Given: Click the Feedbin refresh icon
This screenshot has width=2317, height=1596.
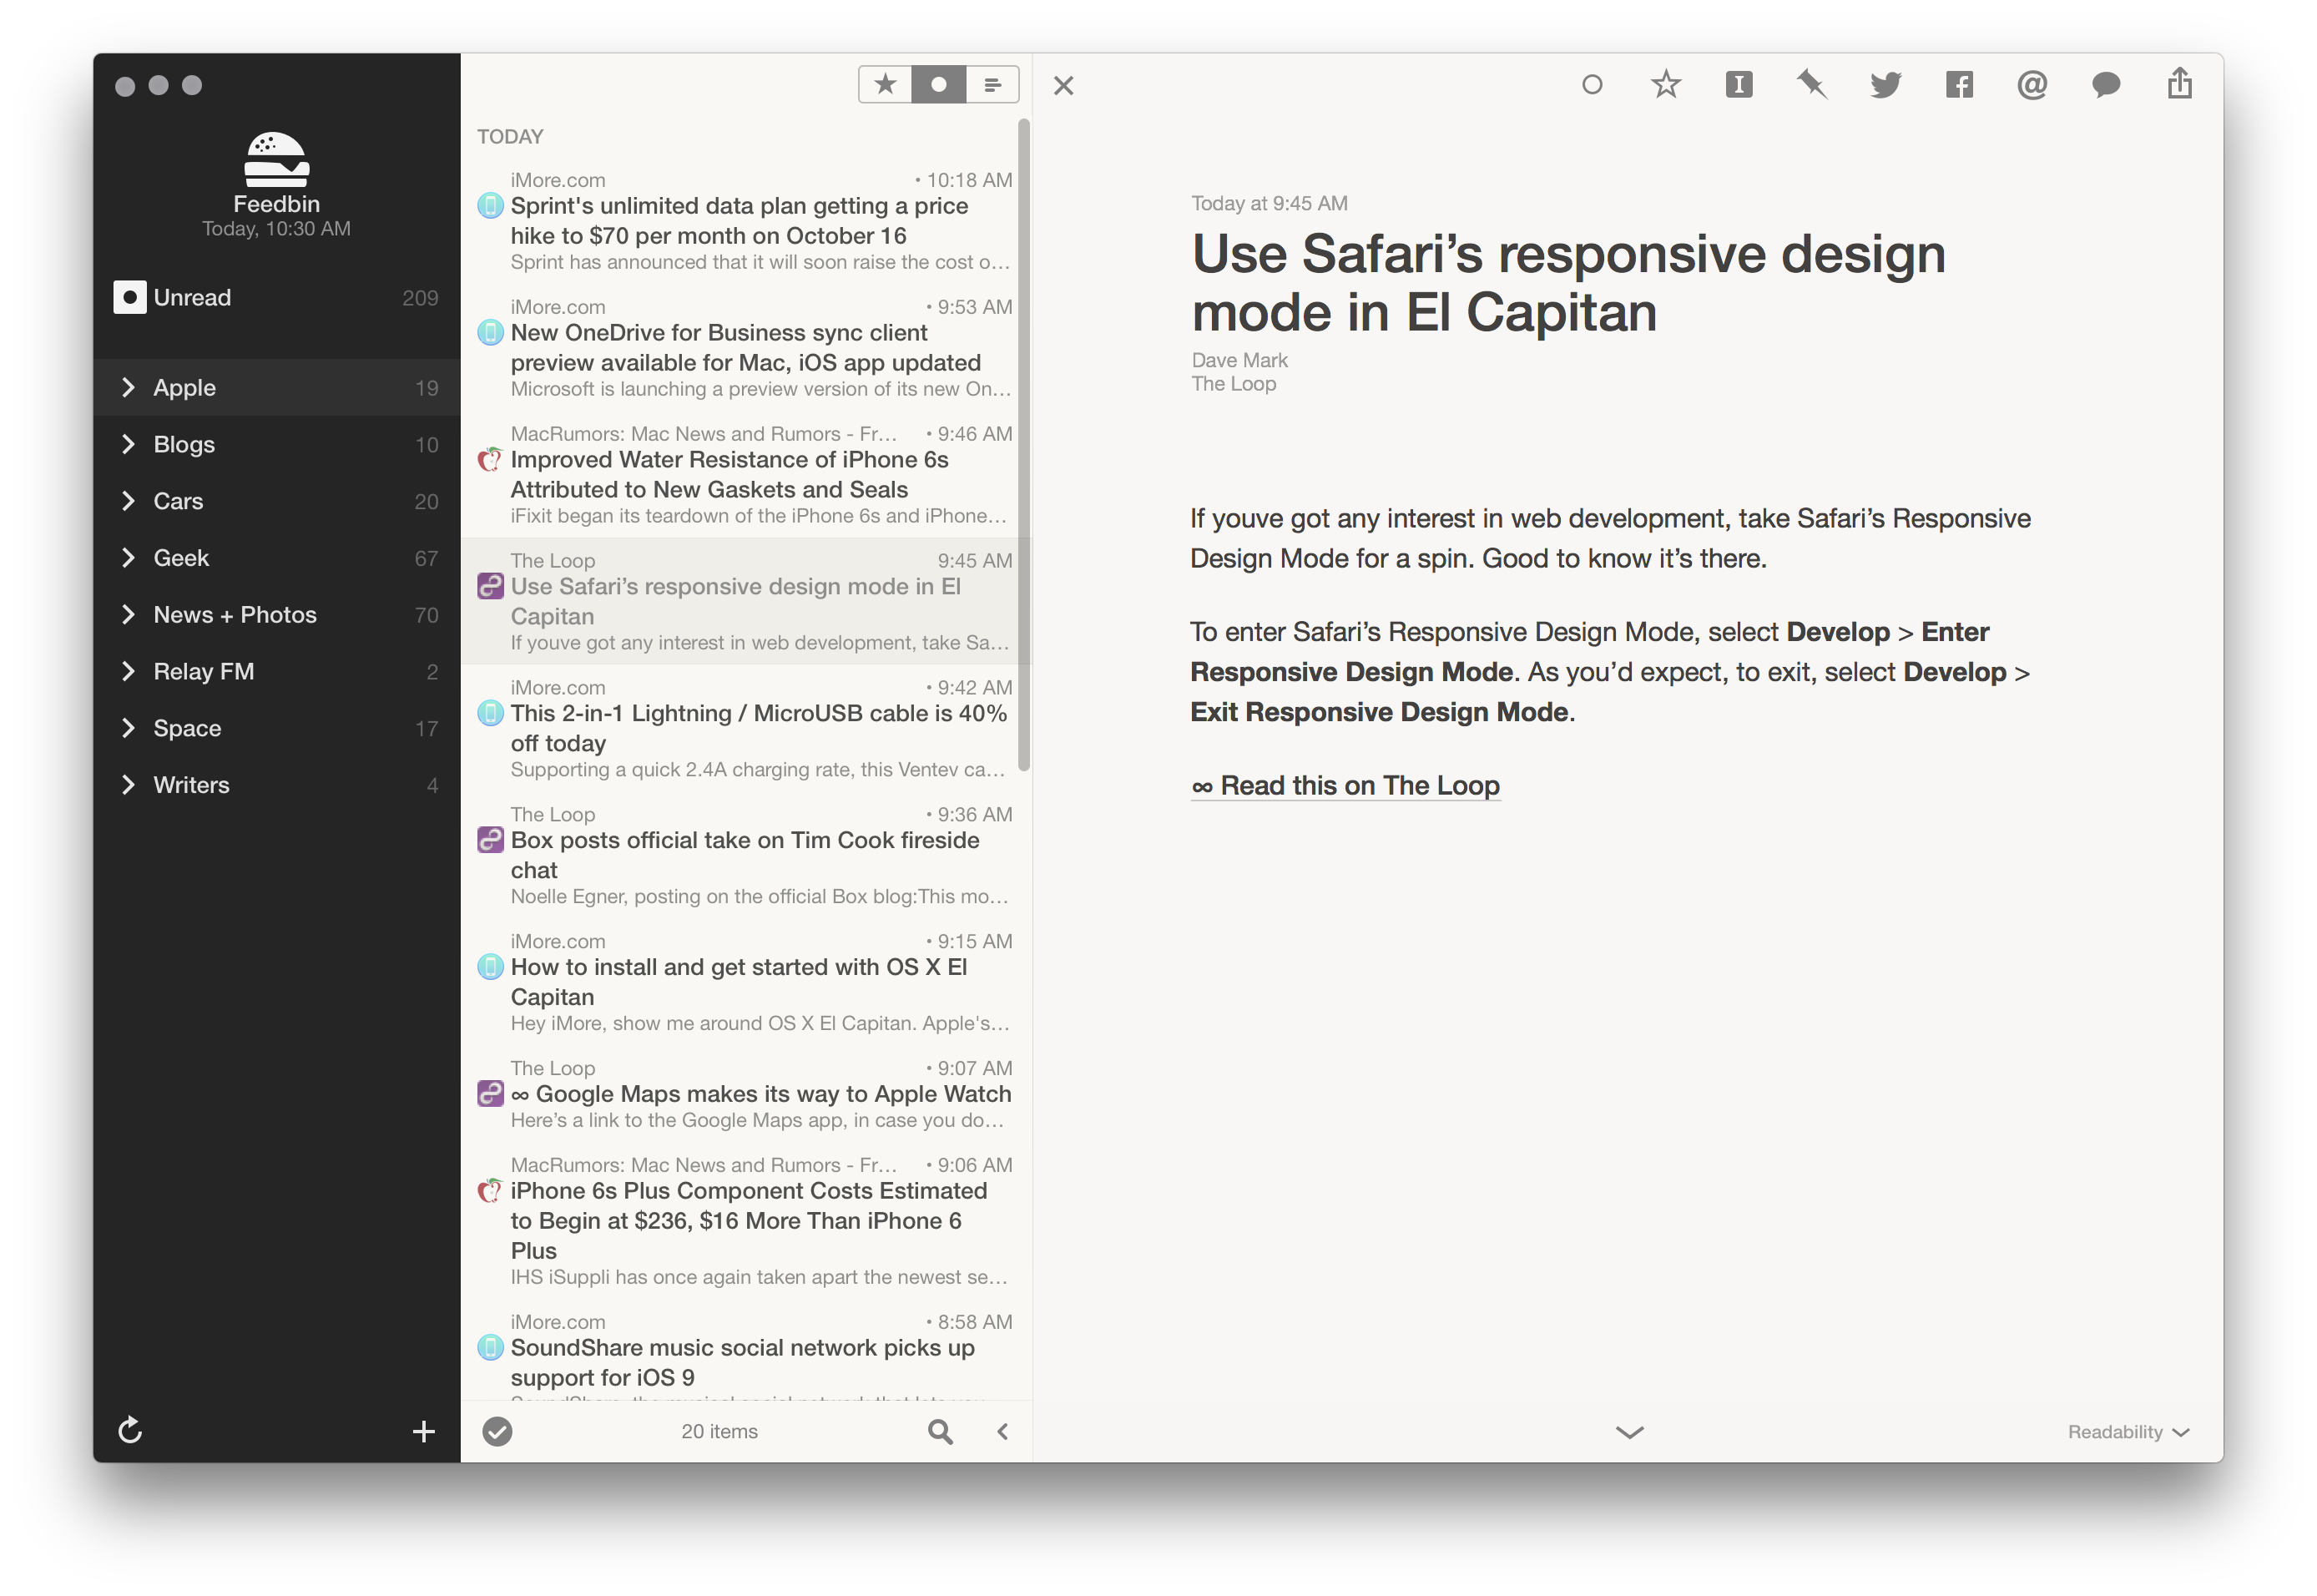Looking at the screenshot, I should pos(132,1429).
